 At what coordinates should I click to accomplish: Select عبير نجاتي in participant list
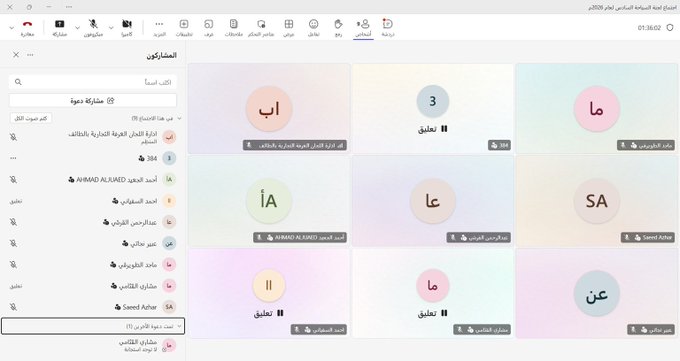93,243
